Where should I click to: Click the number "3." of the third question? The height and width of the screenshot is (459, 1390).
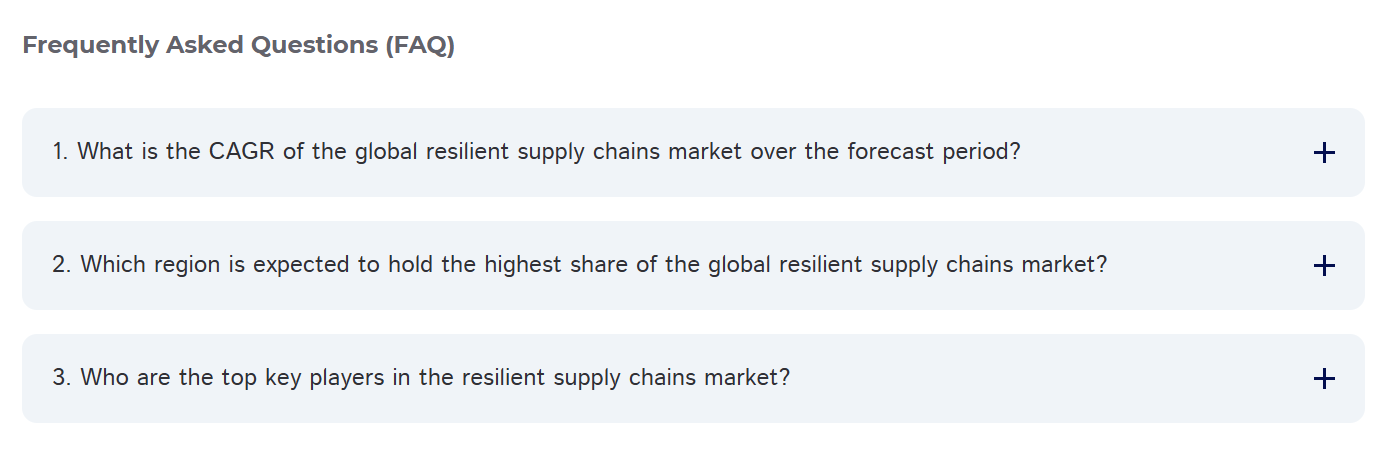(62, 378)
